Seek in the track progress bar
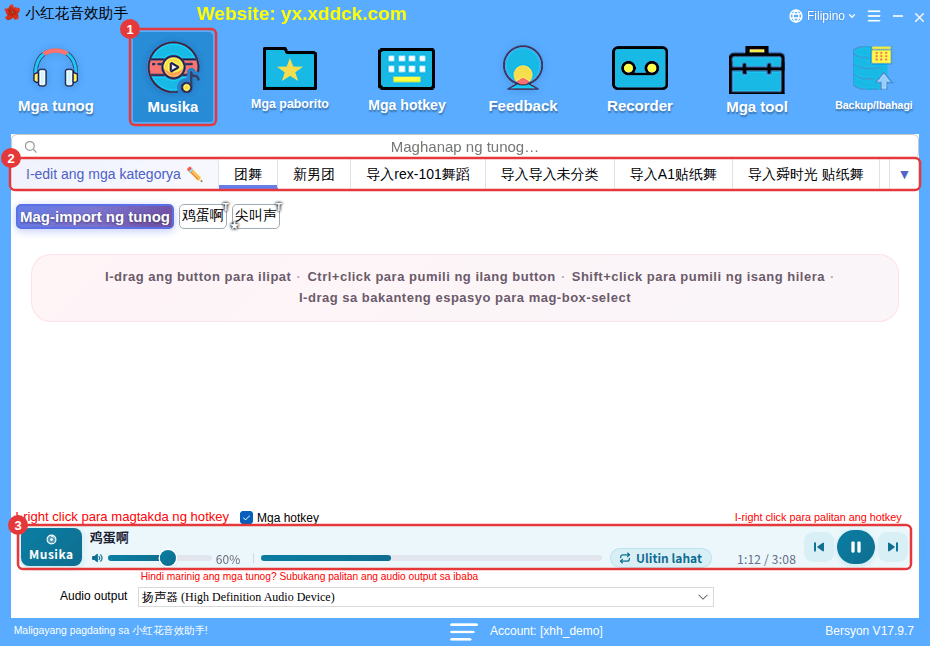This screenshot has width=930, height=646. pos(431,558)
